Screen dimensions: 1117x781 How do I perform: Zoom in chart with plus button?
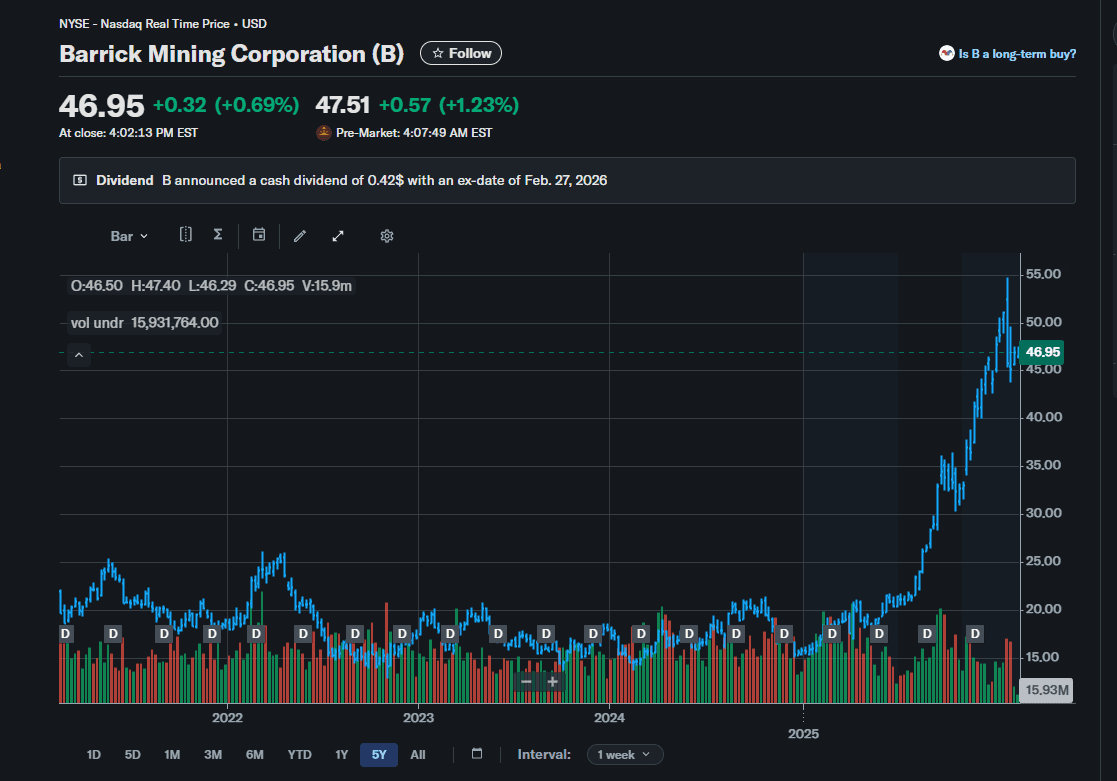pyautogui.click(x=552, y=682)
